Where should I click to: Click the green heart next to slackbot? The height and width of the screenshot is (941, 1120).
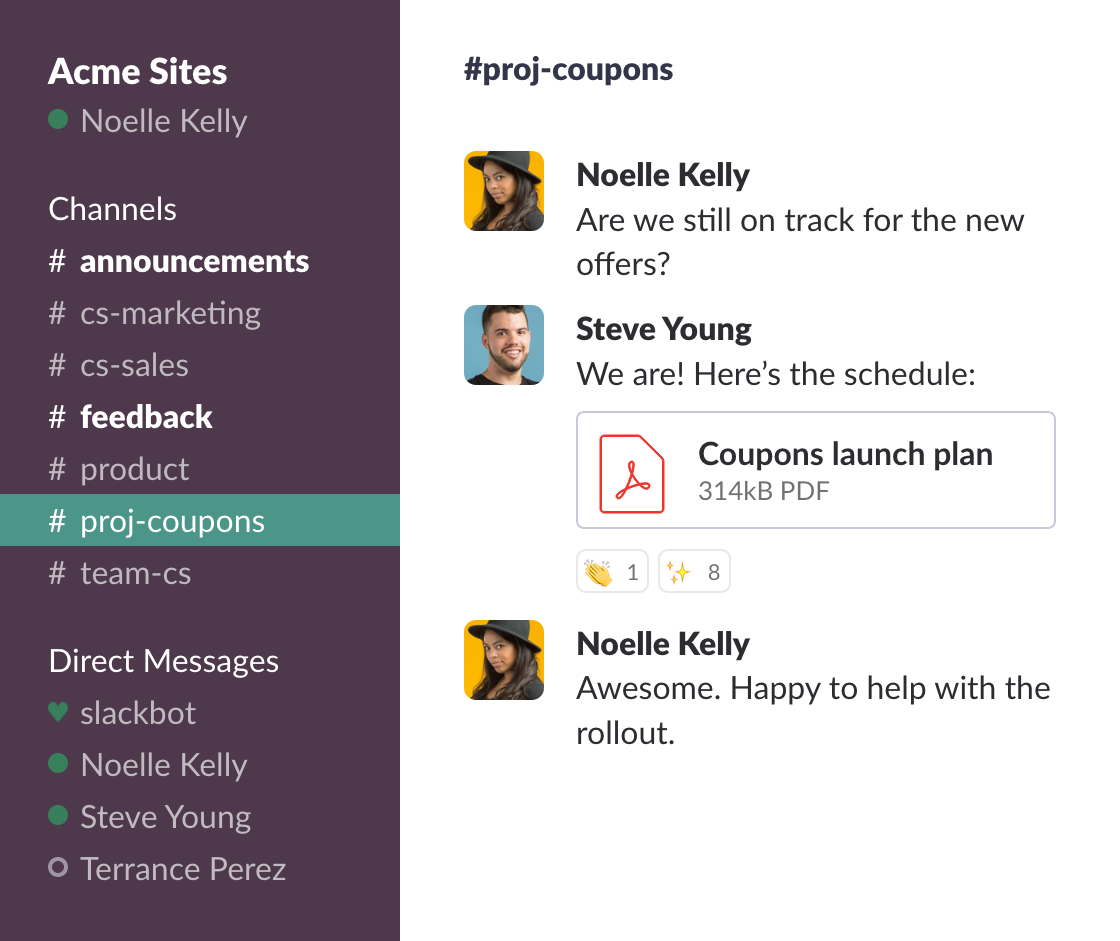(x=58, y=712)
